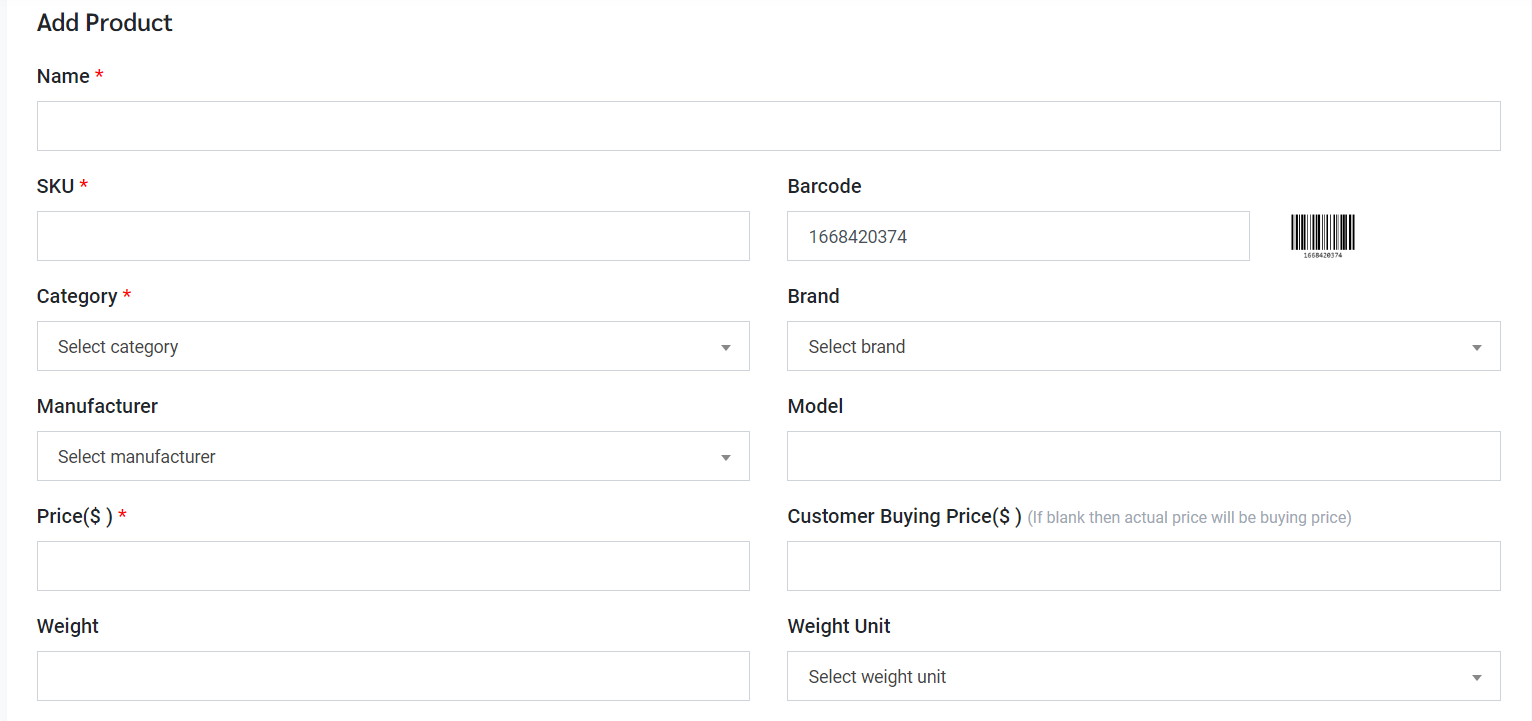This screenshot has height=721, width=1532.
Task: Click the Category field label
Action: click(x=77, y=296)
